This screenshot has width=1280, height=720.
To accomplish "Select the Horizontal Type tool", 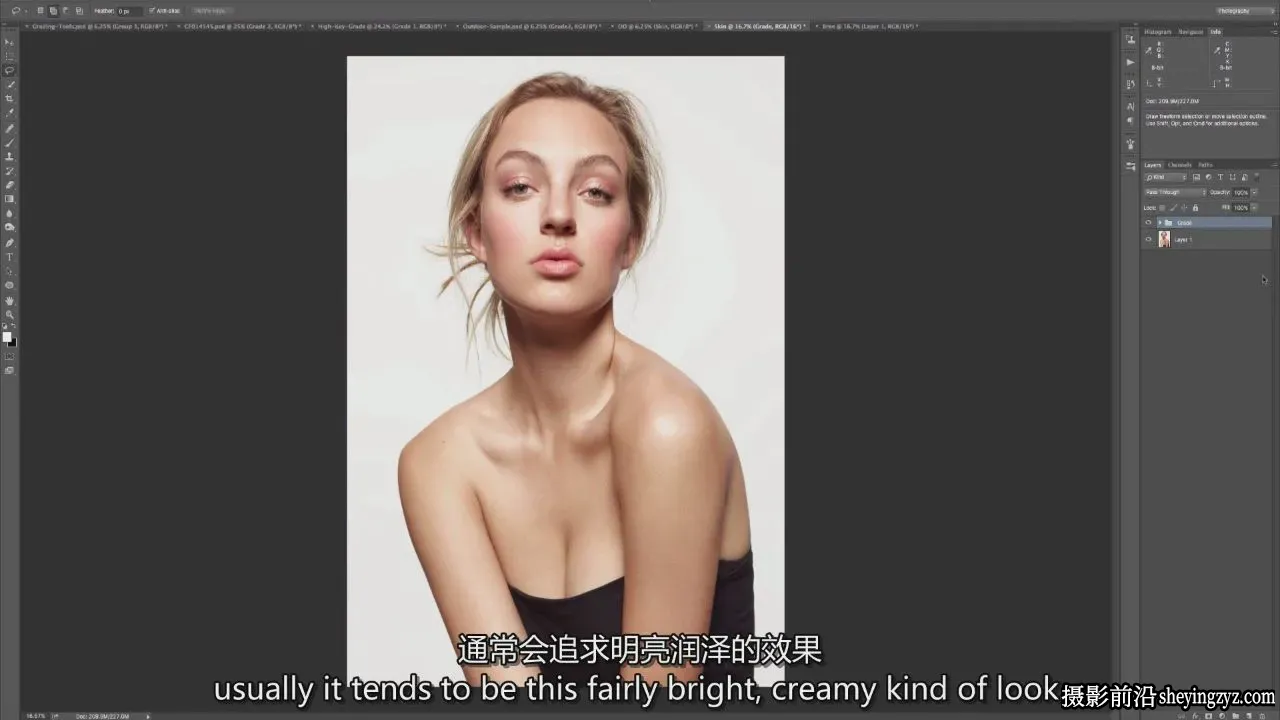I will 10,257.
